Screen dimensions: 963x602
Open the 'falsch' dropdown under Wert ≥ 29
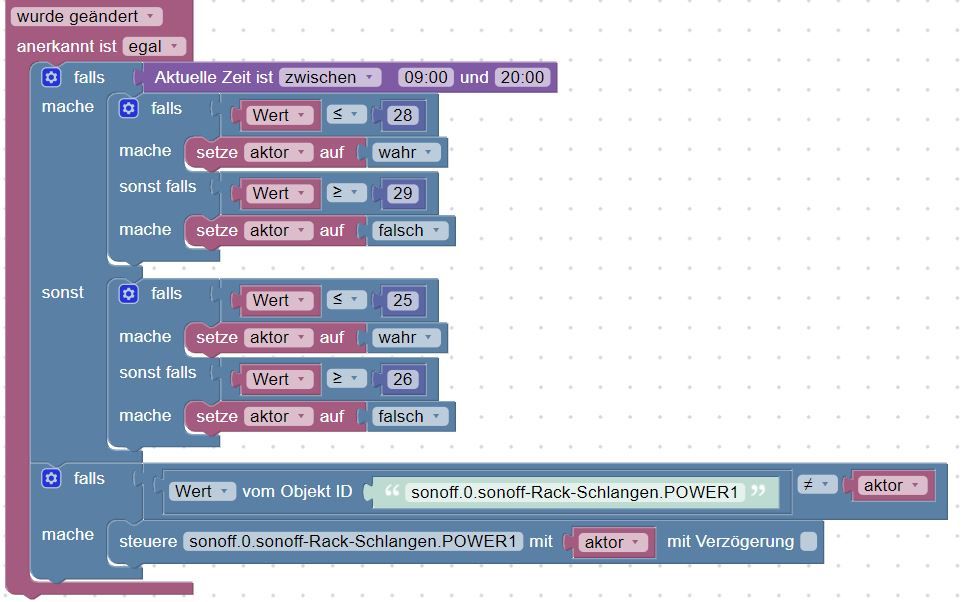(x=410, y=231)
